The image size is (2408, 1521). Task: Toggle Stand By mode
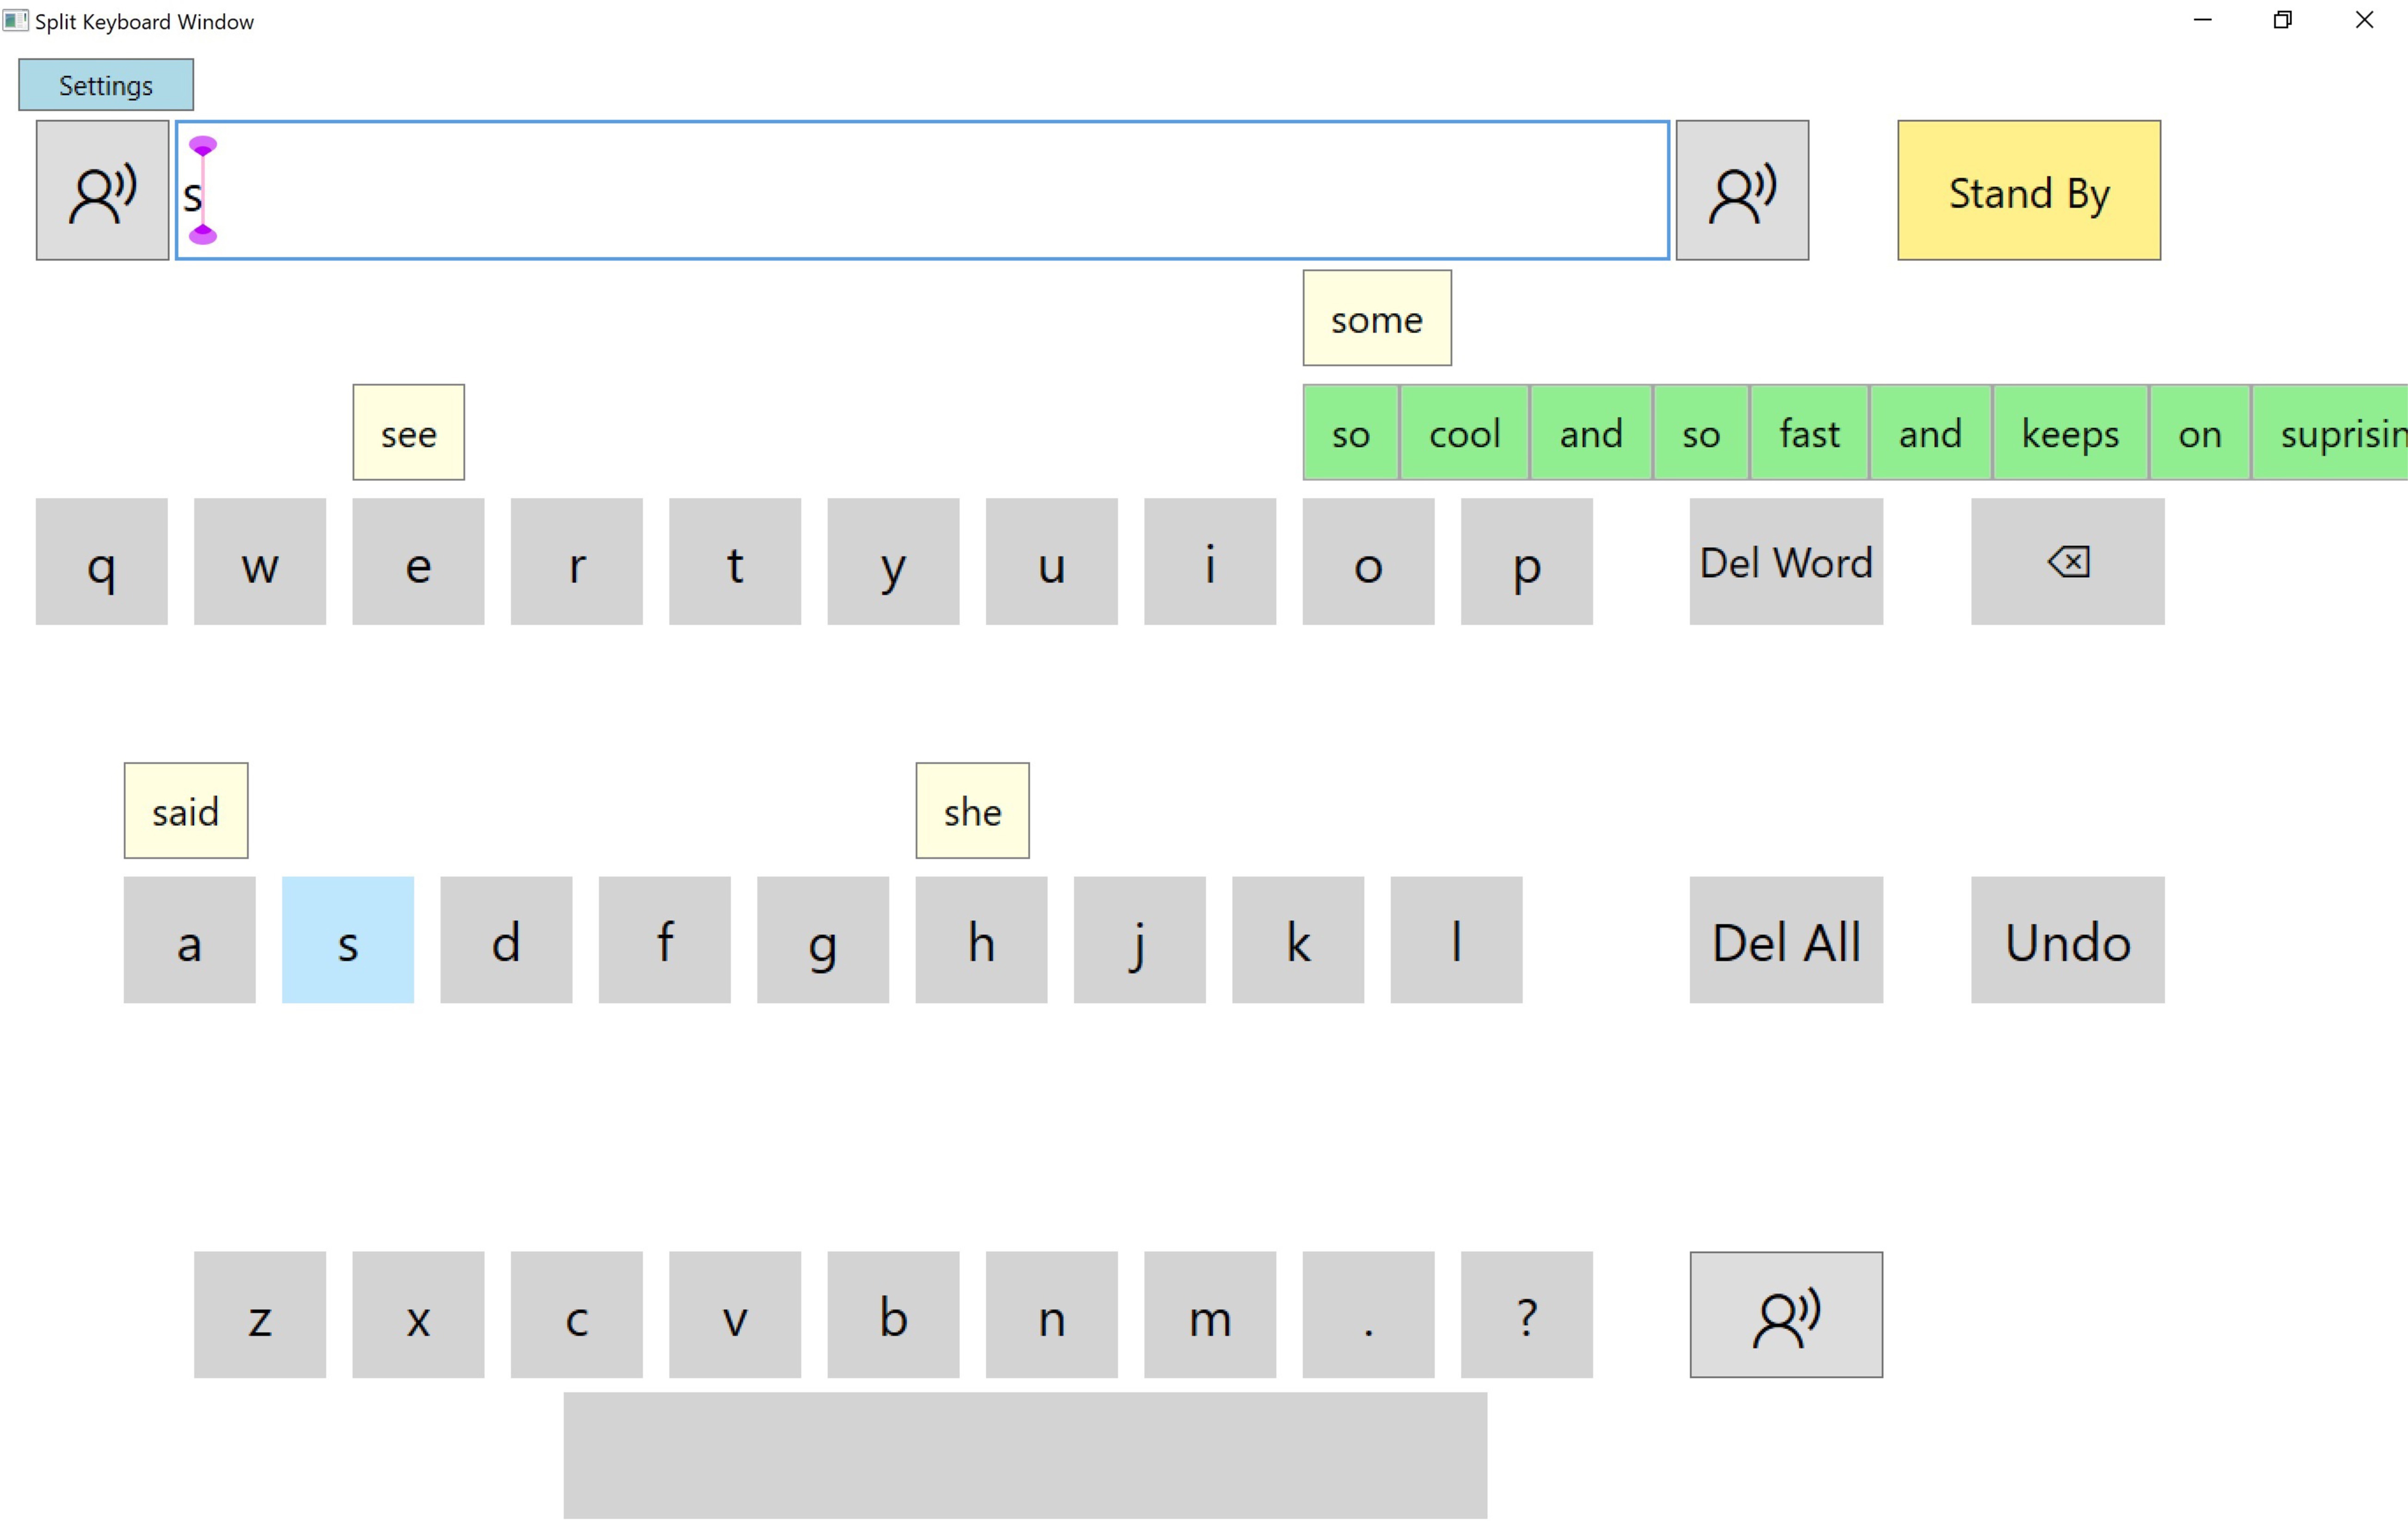pyautogui.click(x=2028, y=191)
